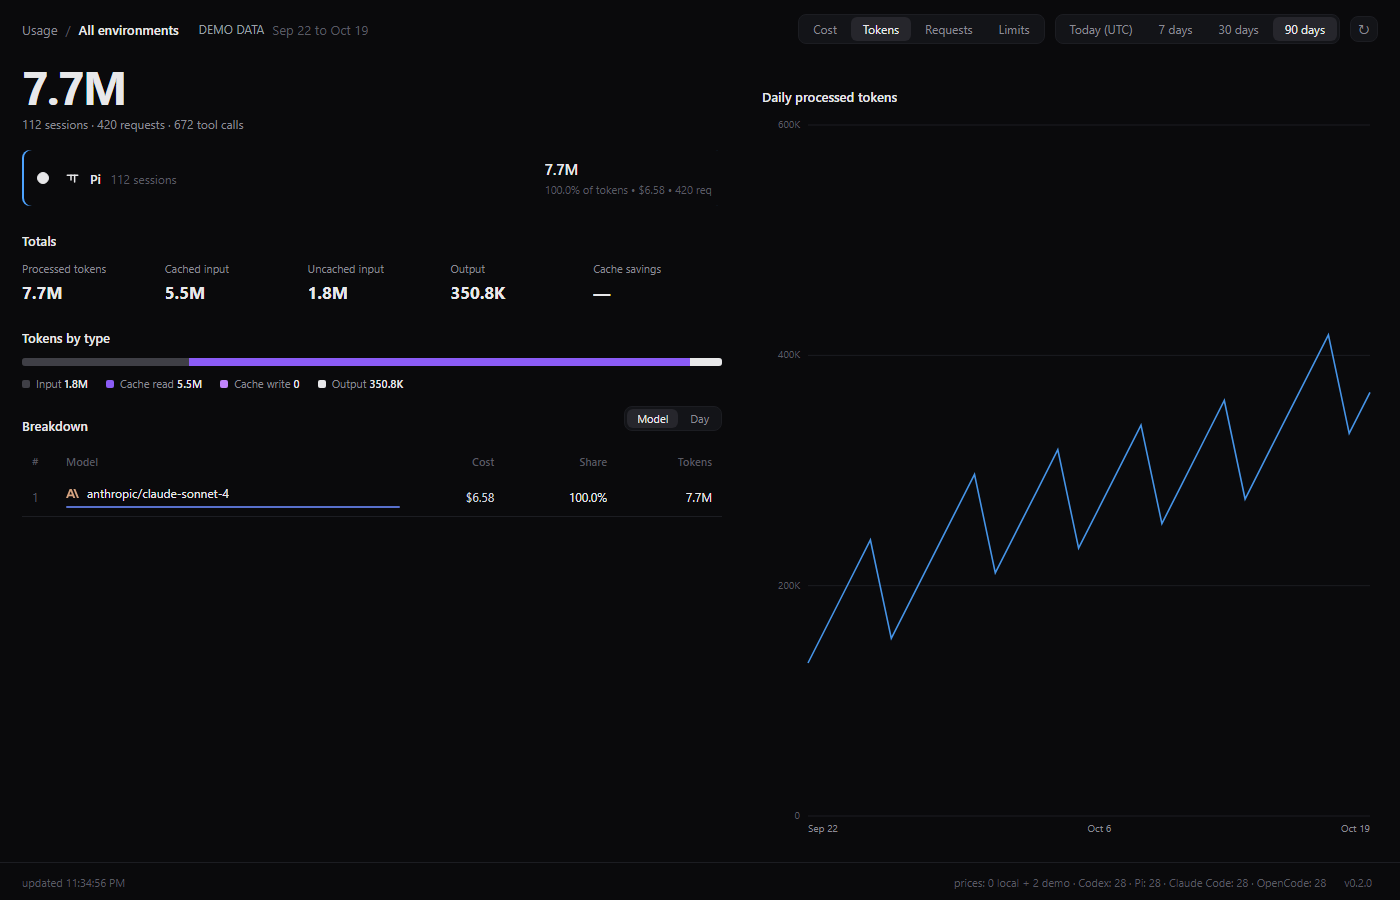Click the v0.2.0 version label
Image resolution: width=1400 pixels, height=900 pixels.
(x=1358, y=883)
